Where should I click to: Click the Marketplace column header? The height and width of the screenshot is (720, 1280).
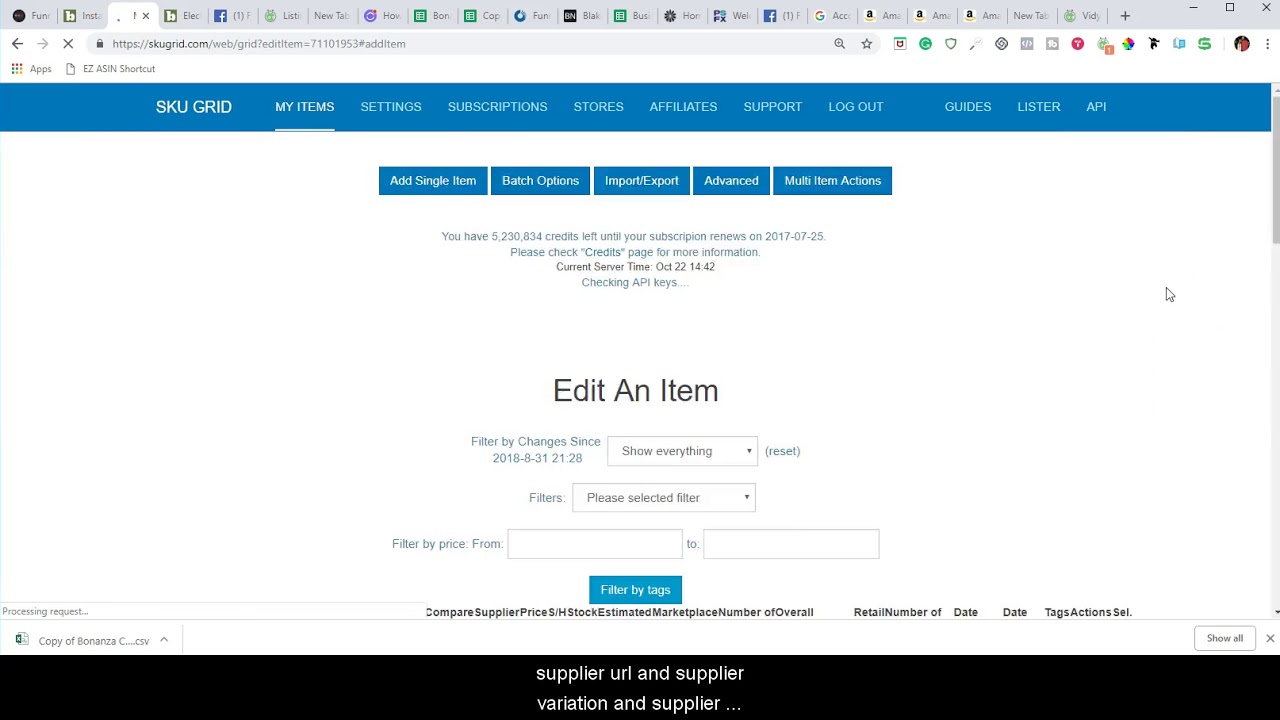[x=685, y=612]
